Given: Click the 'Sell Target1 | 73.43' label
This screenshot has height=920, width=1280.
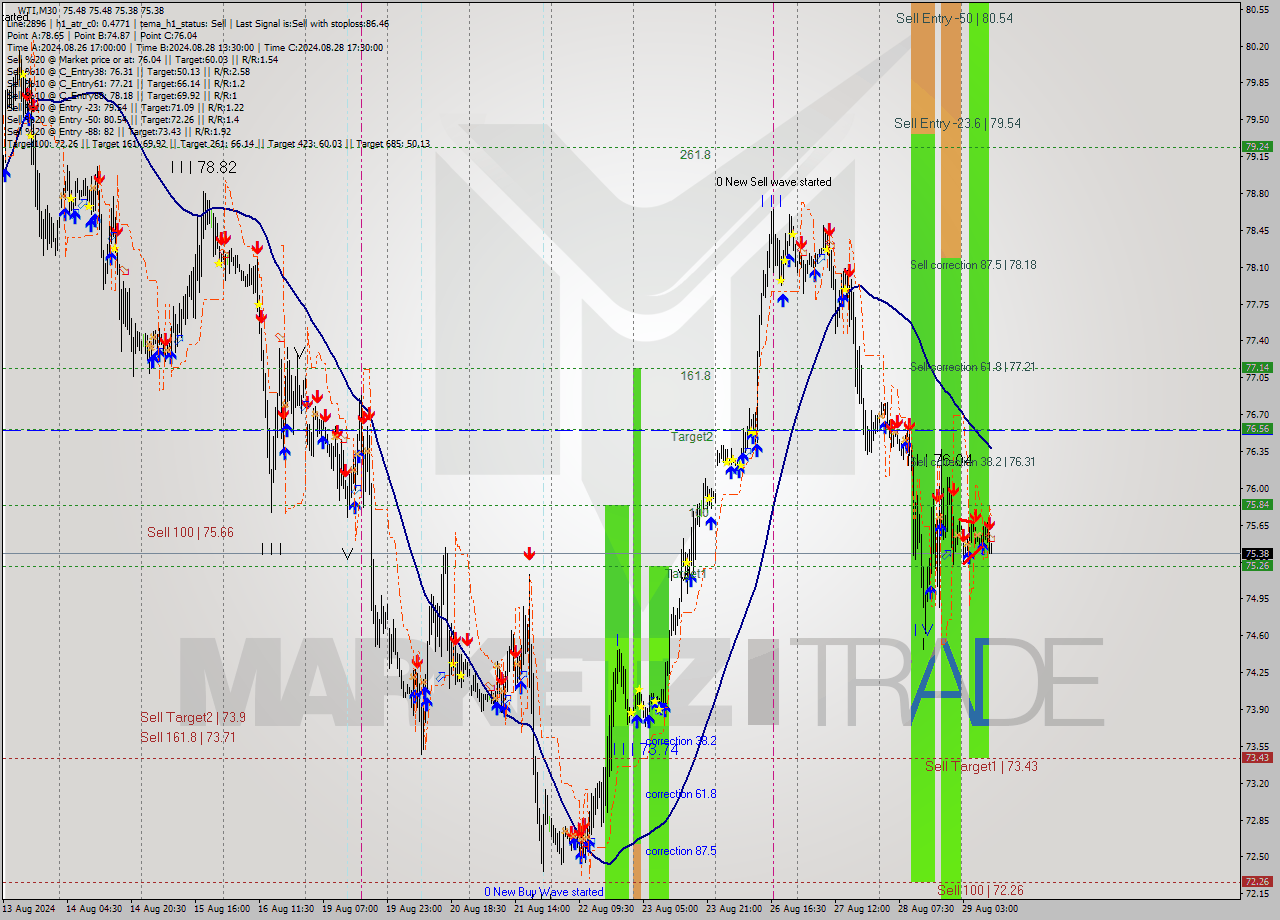Looking at the screenshot, I should click(x=981, y=766).
